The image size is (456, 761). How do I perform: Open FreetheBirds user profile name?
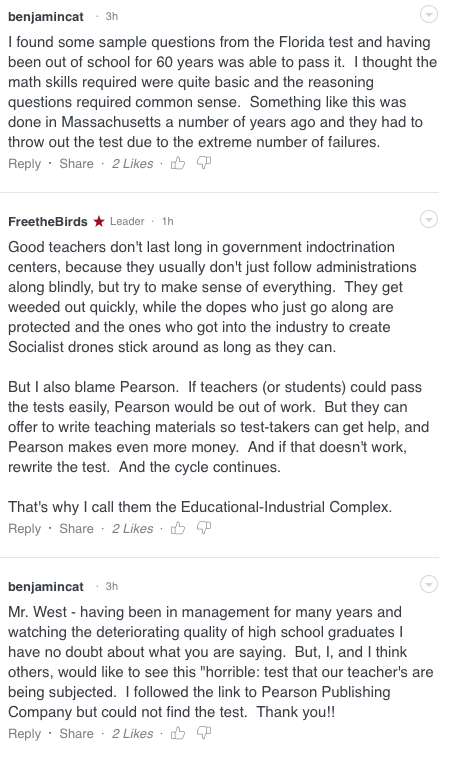click(x=48, y=221)
